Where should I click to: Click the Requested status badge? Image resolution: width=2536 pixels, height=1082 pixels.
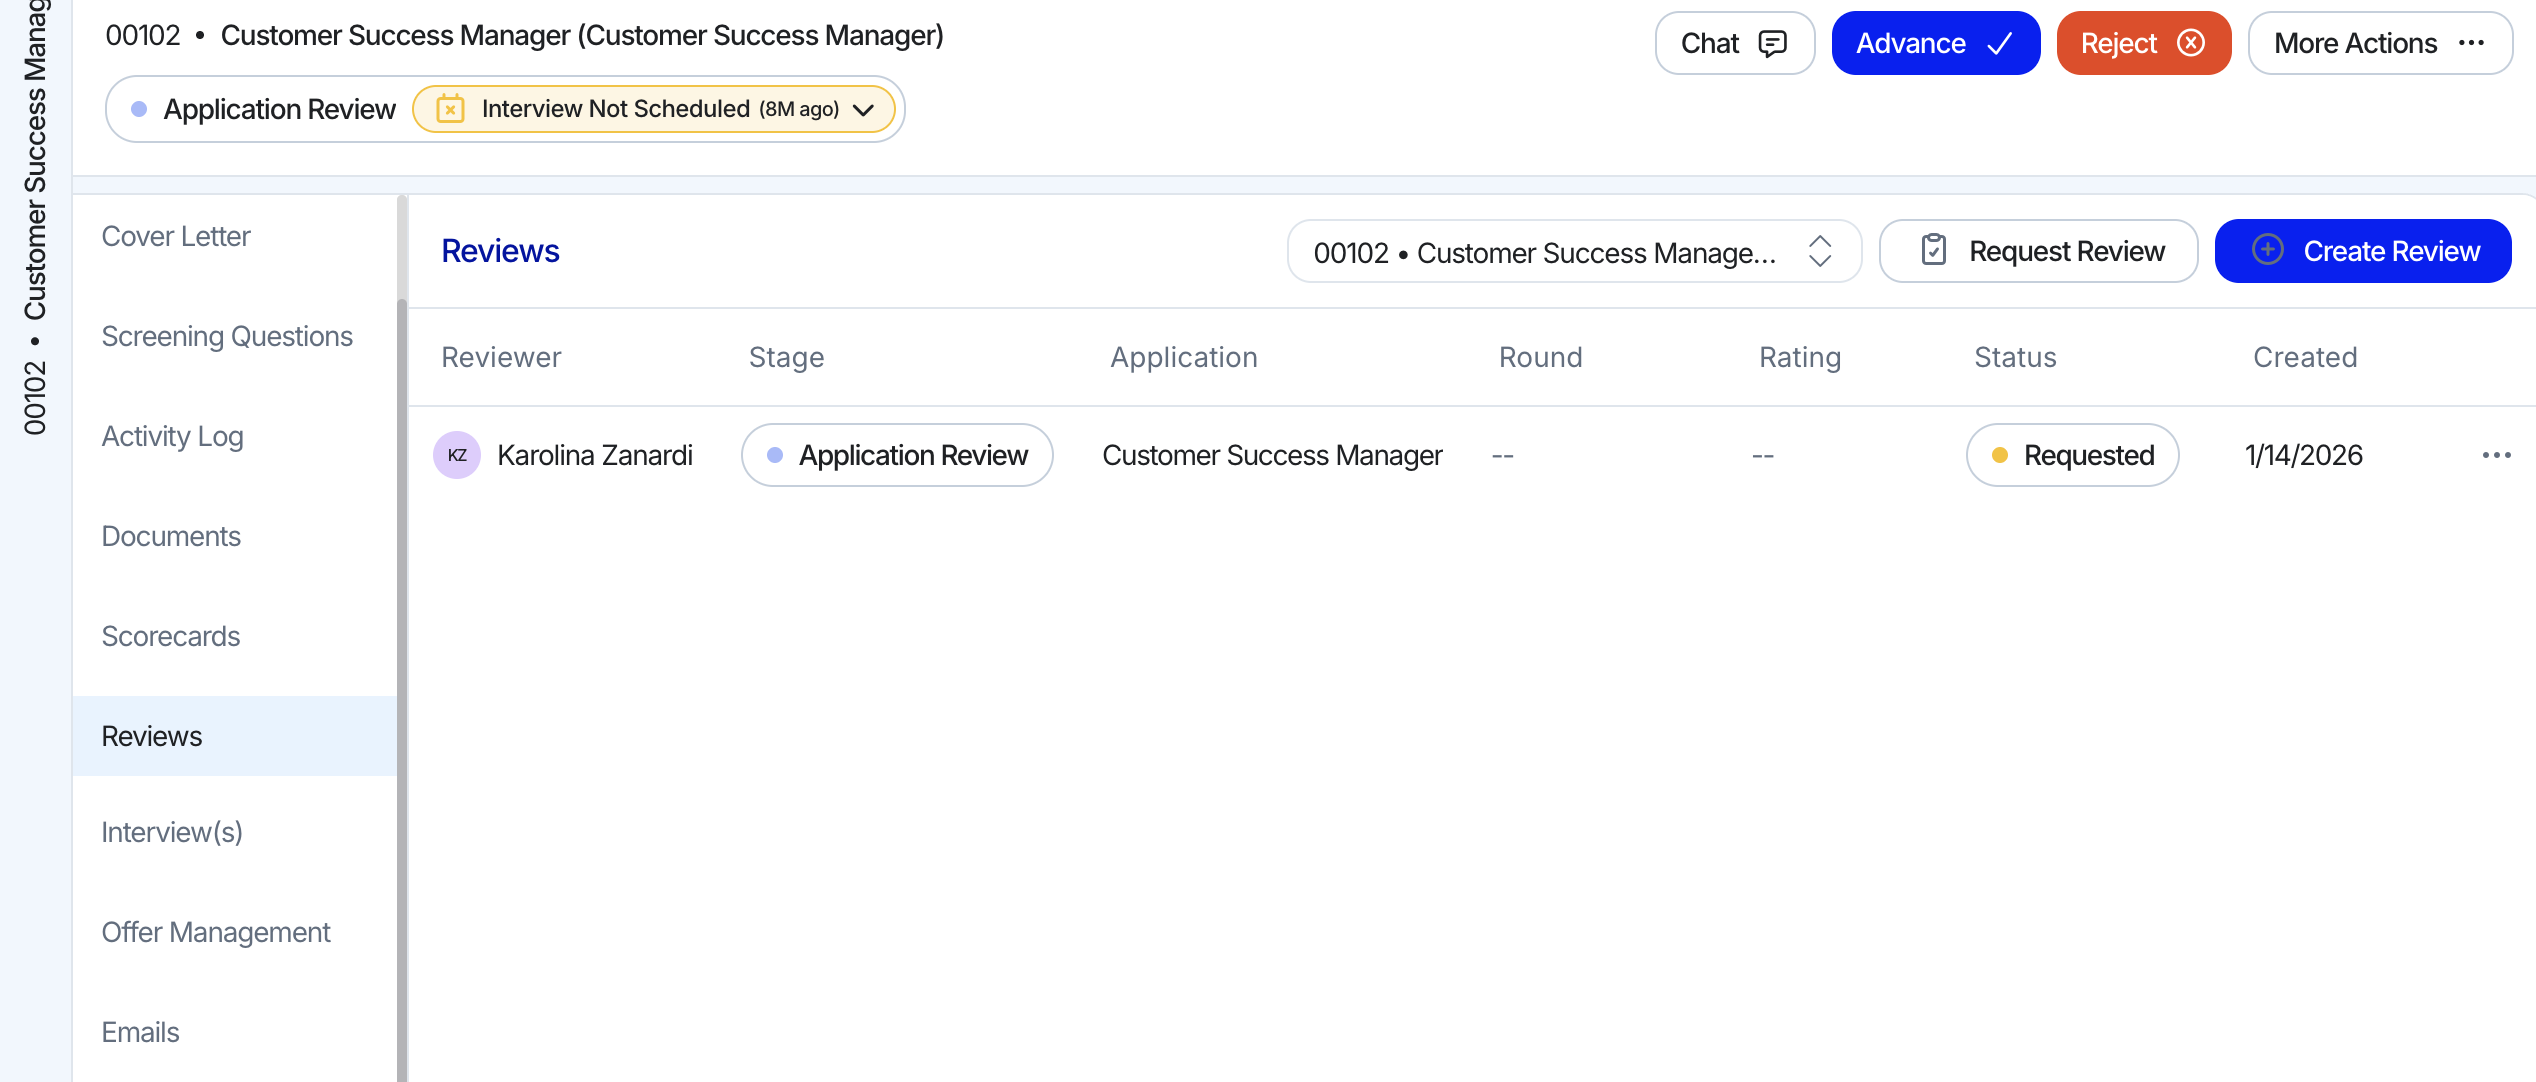[x=2072, y=455]
